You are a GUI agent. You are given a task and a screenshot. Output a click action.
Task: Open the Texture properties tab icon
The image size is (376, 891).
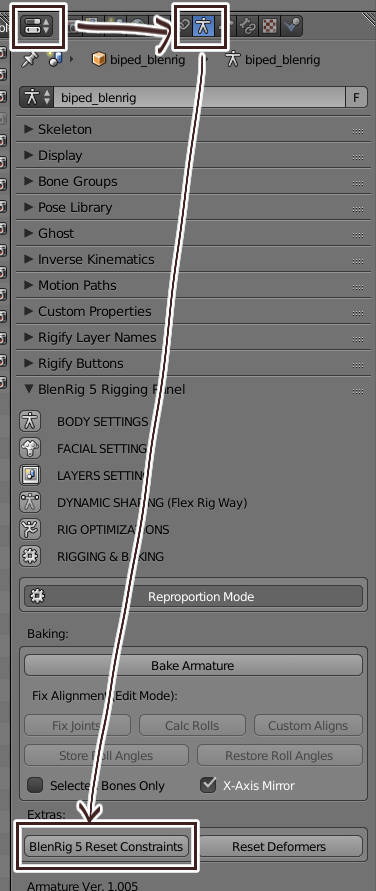point(269,26)
